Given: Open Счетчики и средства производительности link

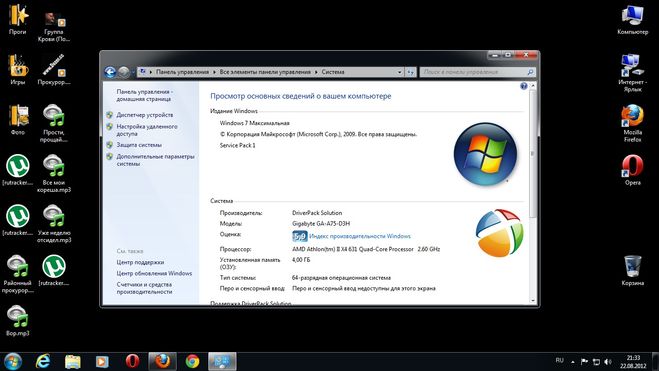Looking at the screenshot, I should click(x=144, y=288).
